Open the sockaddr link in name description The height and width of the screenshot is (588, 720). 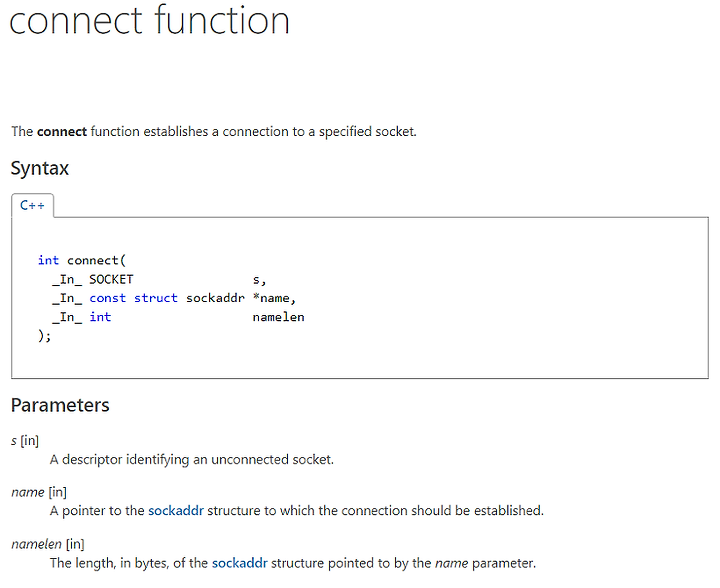[x=176, y=510]
